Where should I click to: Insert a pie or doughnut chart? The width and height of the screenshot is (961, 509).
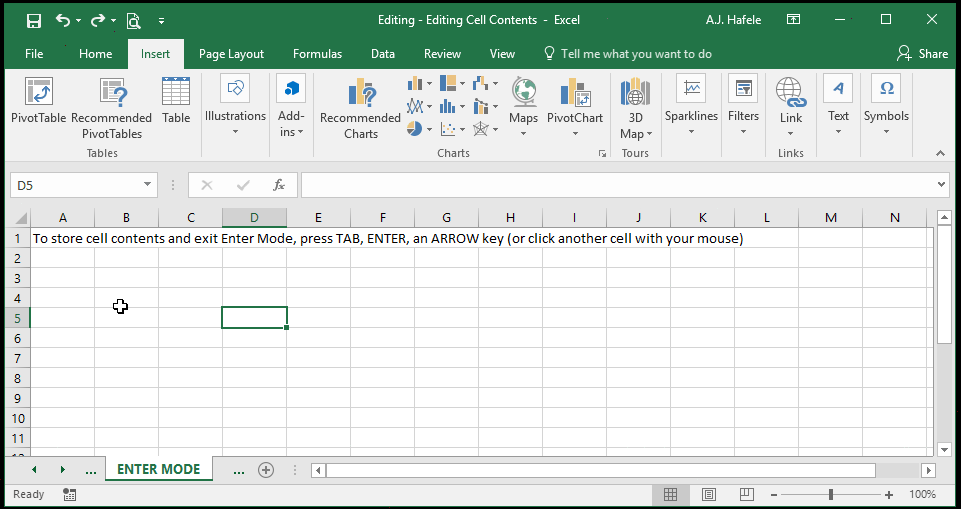click(420, 129)
